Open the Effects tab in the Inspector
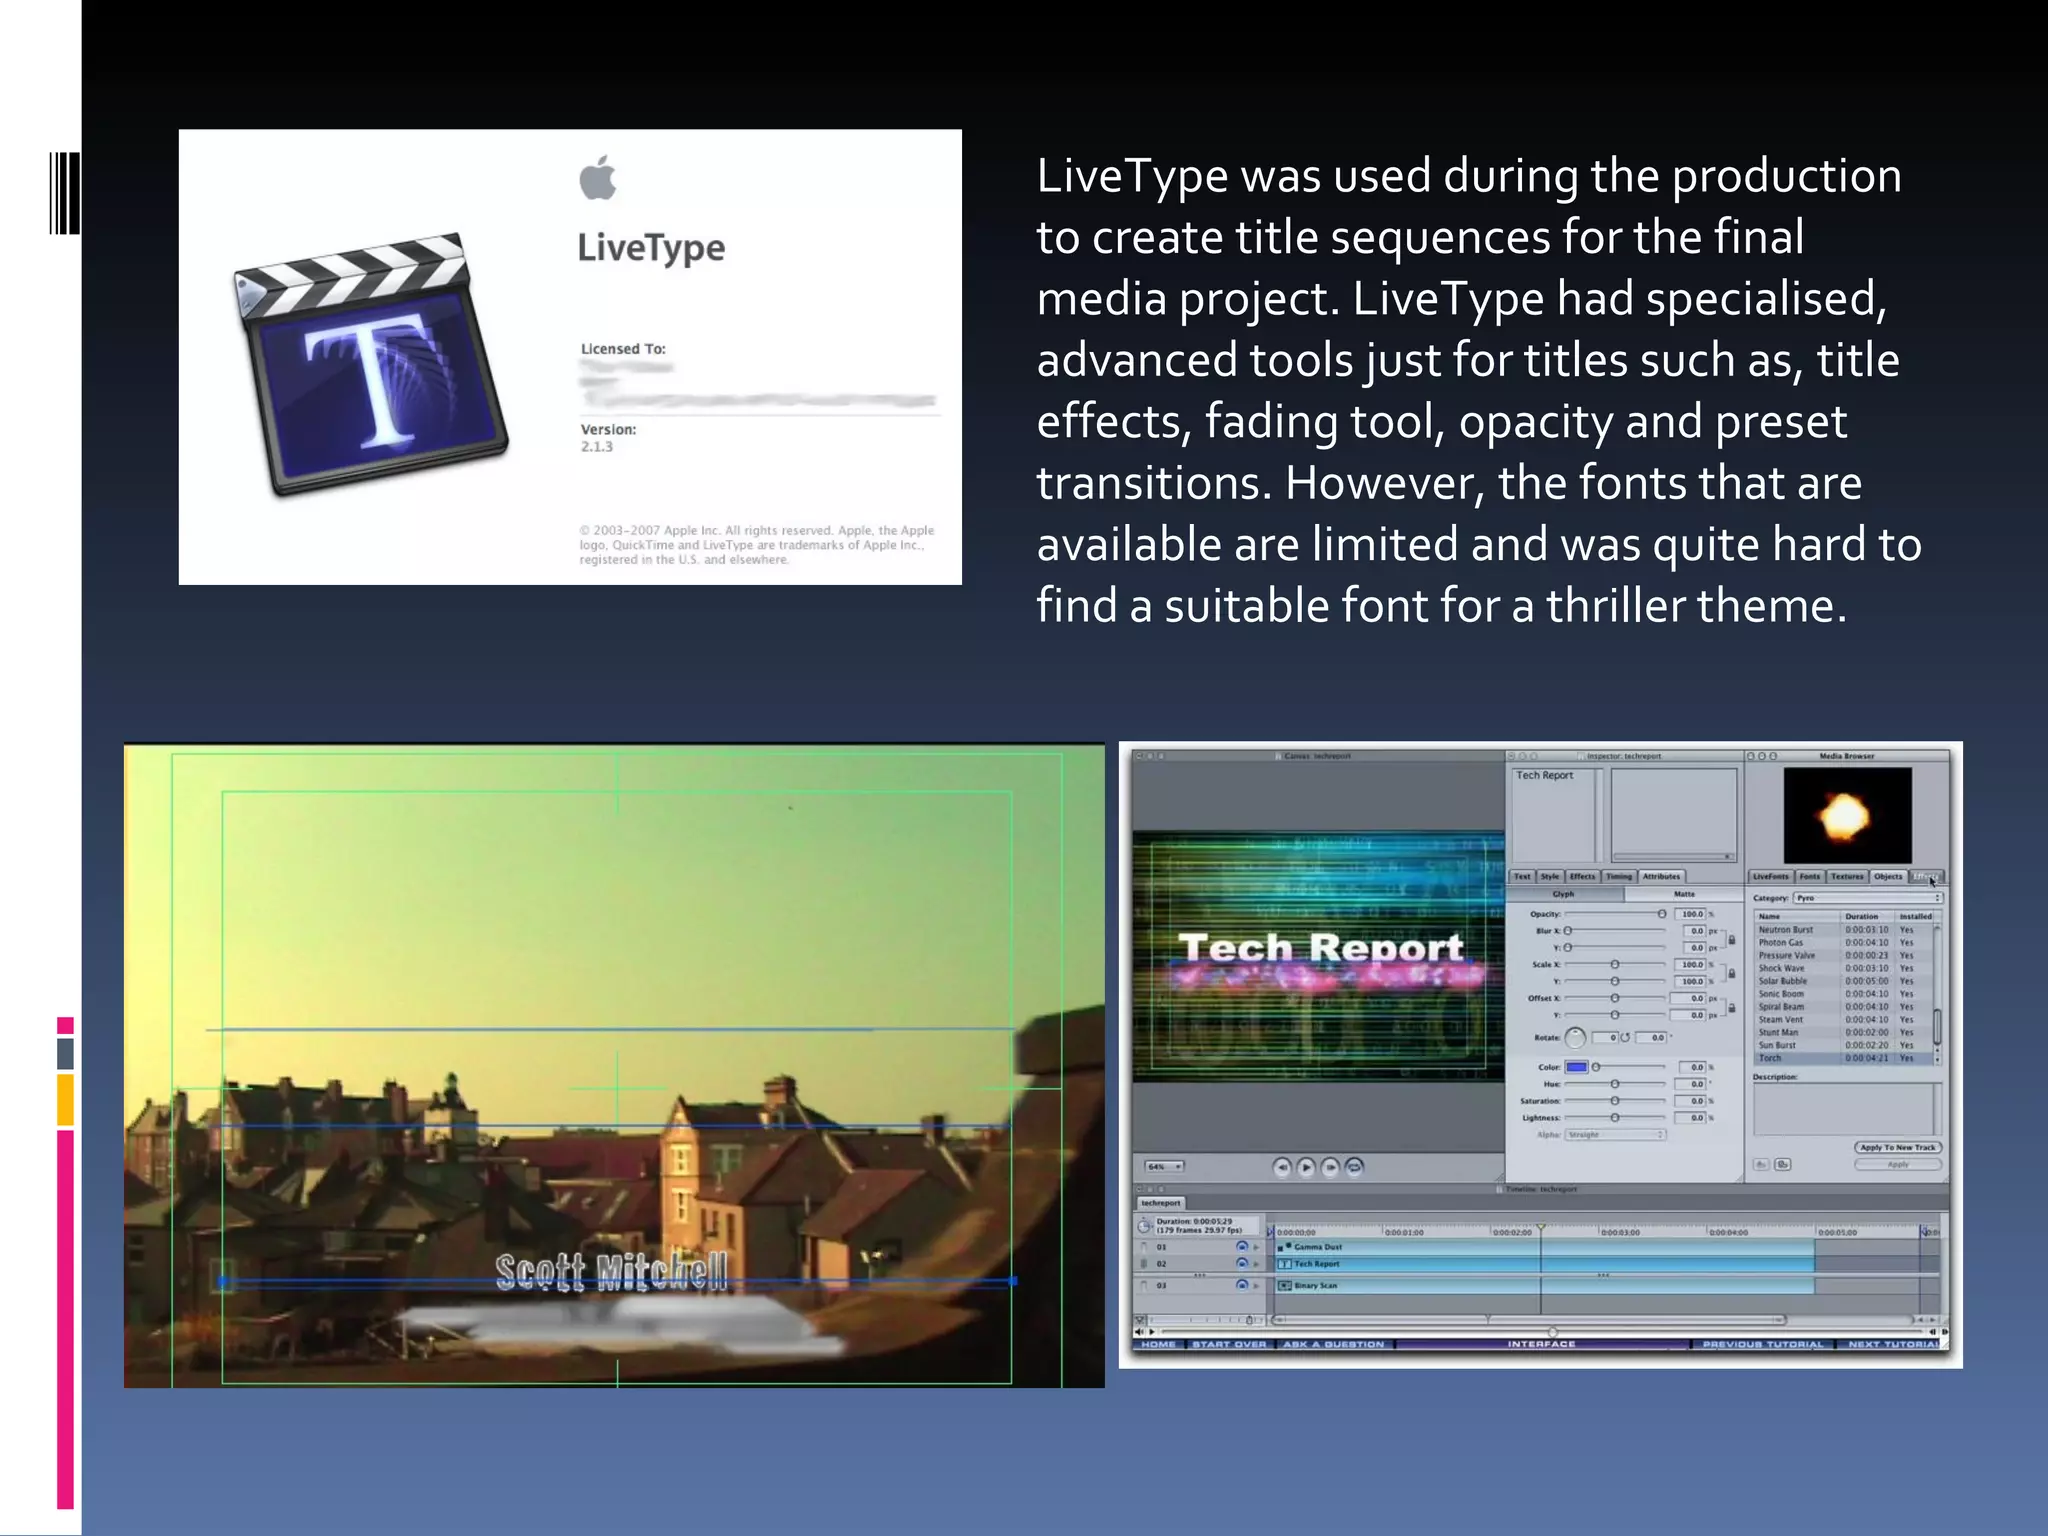The width and height of the screenshot is (2048, 1536). (1583, 877)
